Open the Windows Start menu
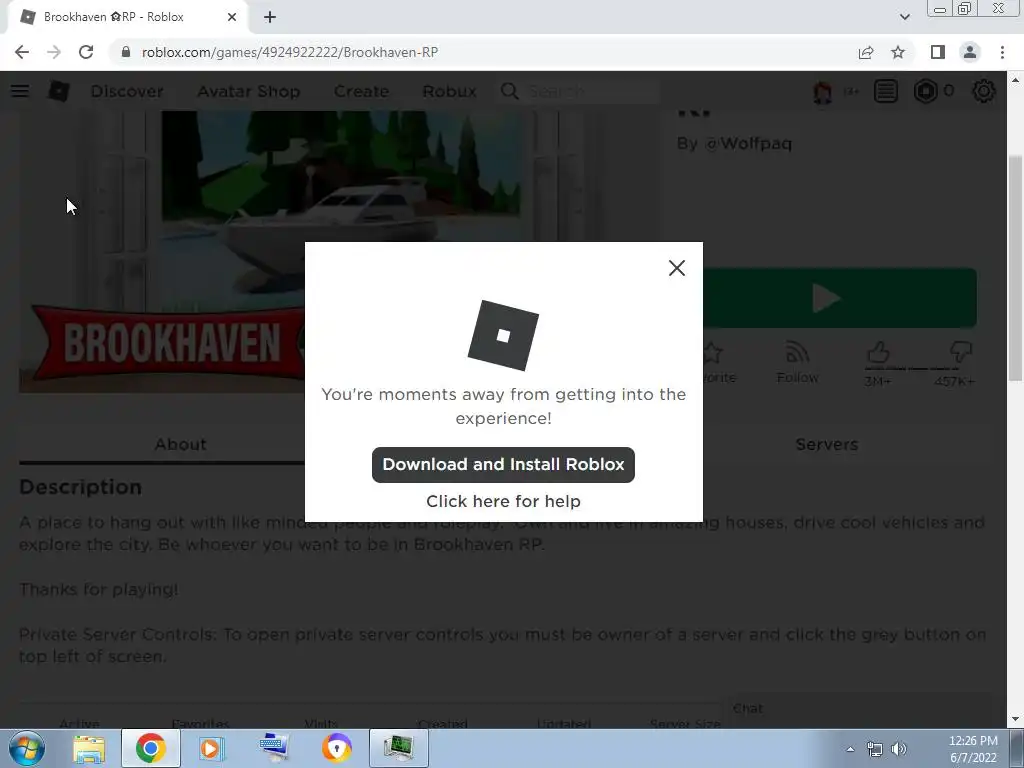 click(x=27, y=748)
